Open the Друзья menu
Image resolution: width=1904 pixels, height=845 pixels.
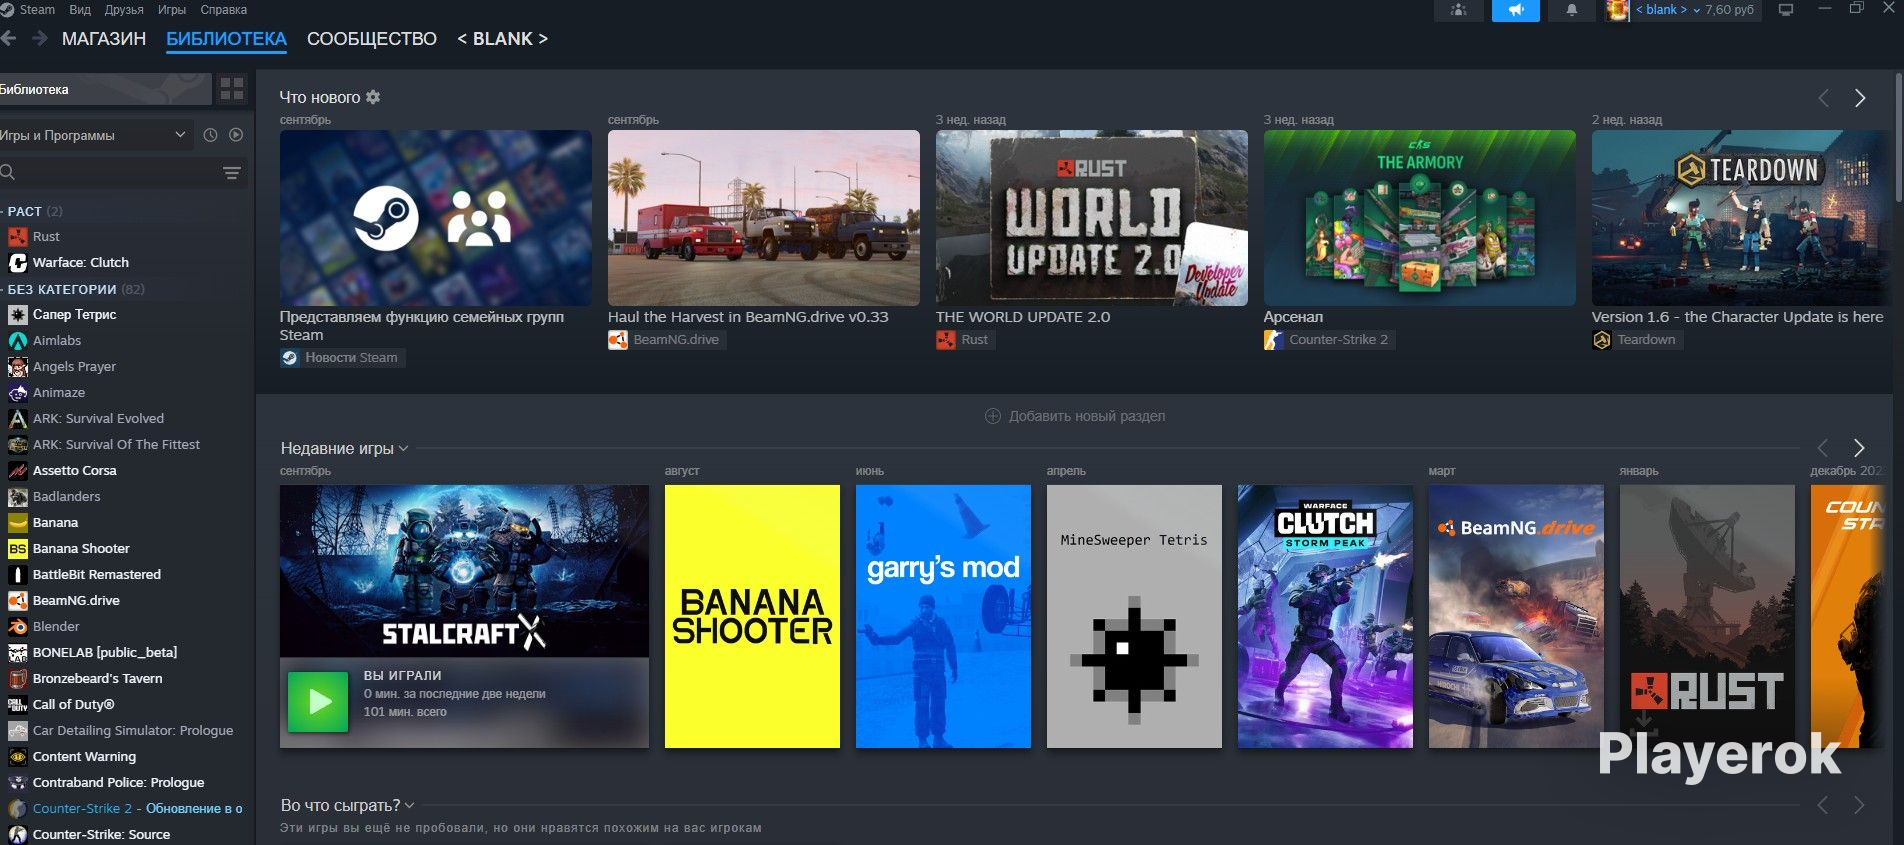(x=124, y=10)
